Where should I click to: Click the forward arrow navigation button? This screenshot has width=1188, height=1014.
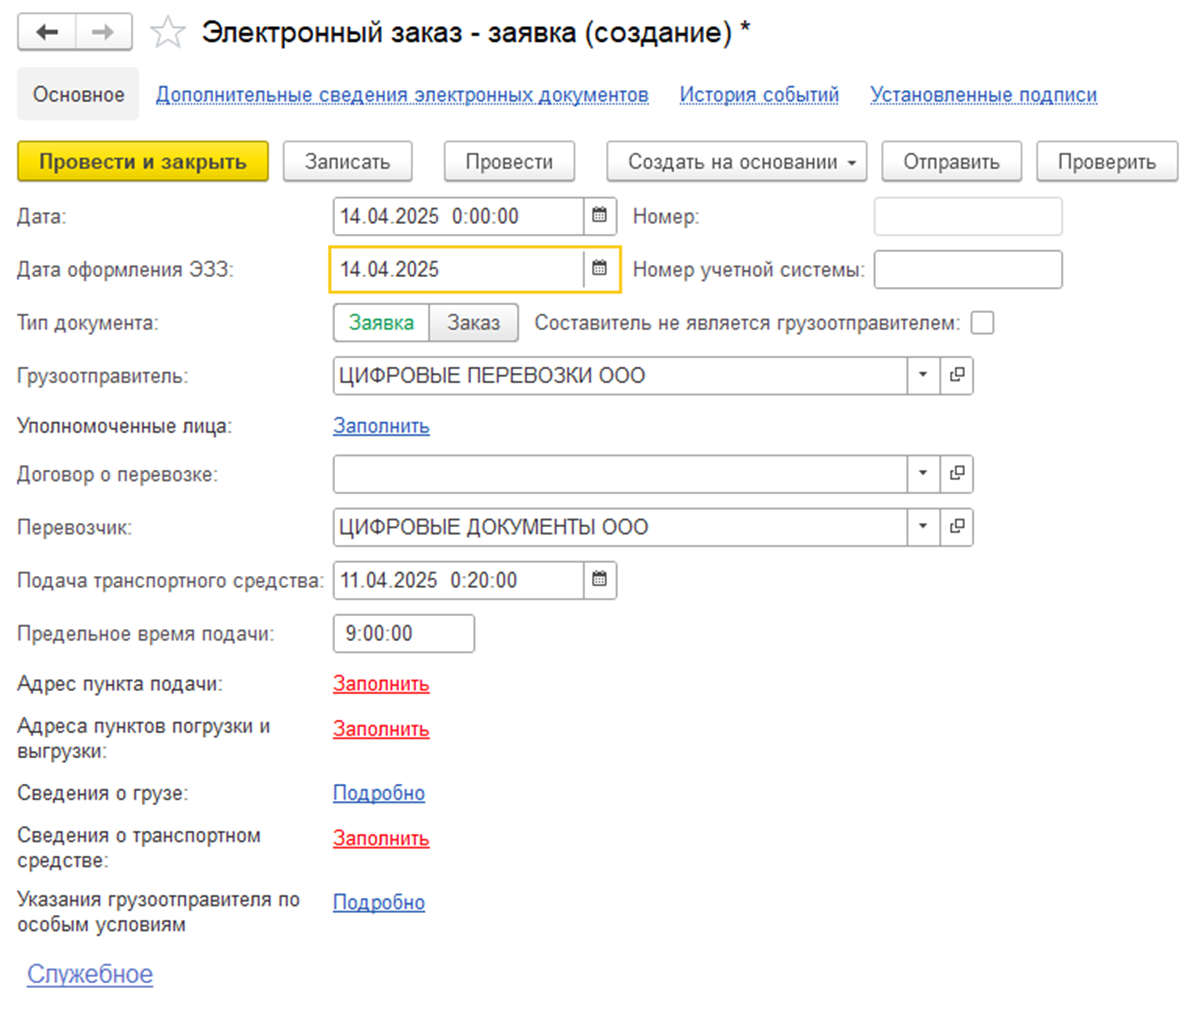(104, 33)
